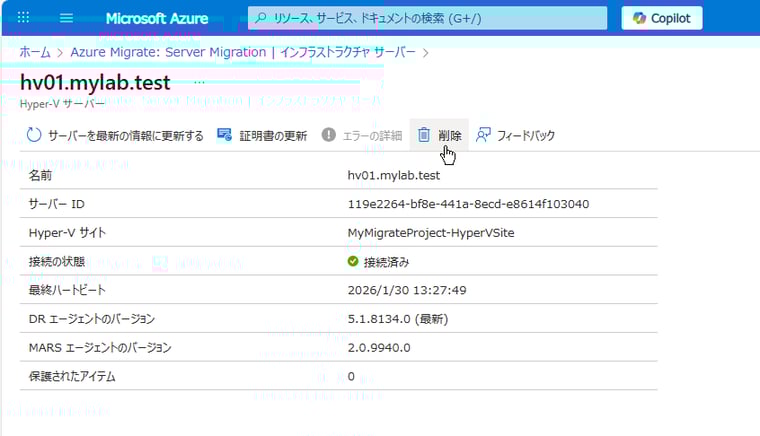
Task: Click the error details exclamation icon
Action: tap(329, 135)
